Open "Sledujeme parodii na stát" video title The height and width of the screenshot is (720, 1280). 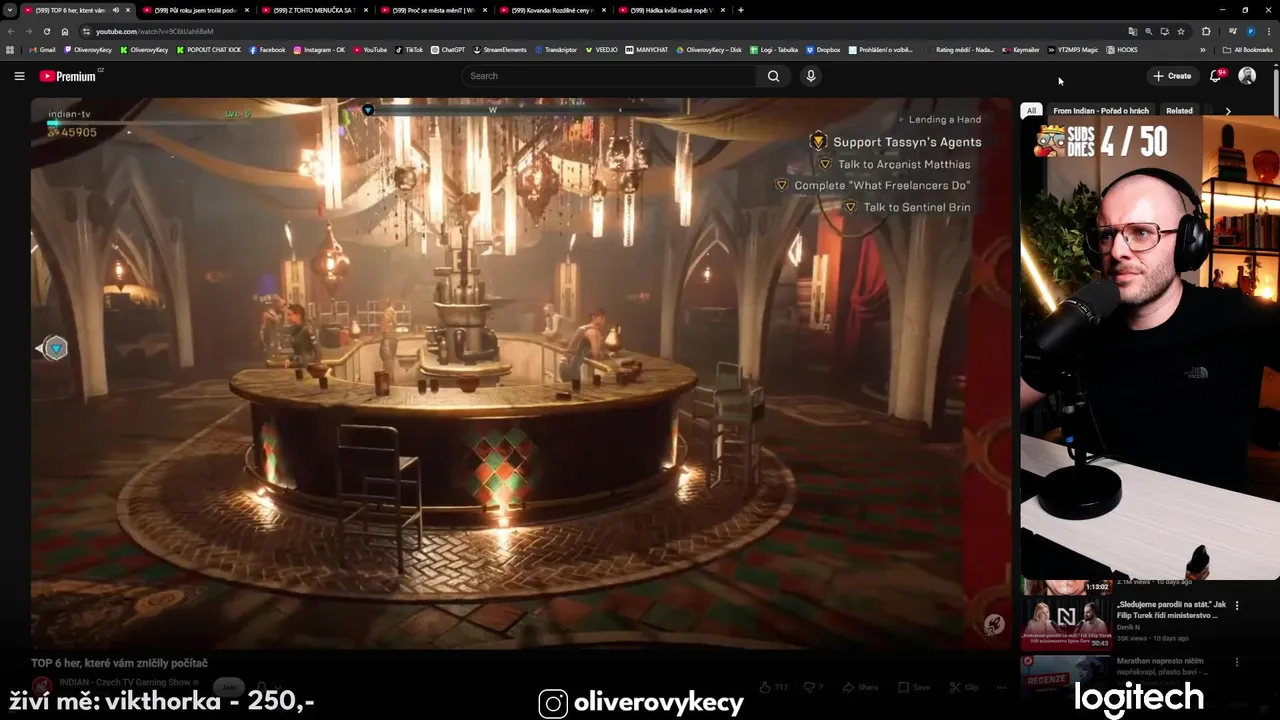[x=1172, y=610]
